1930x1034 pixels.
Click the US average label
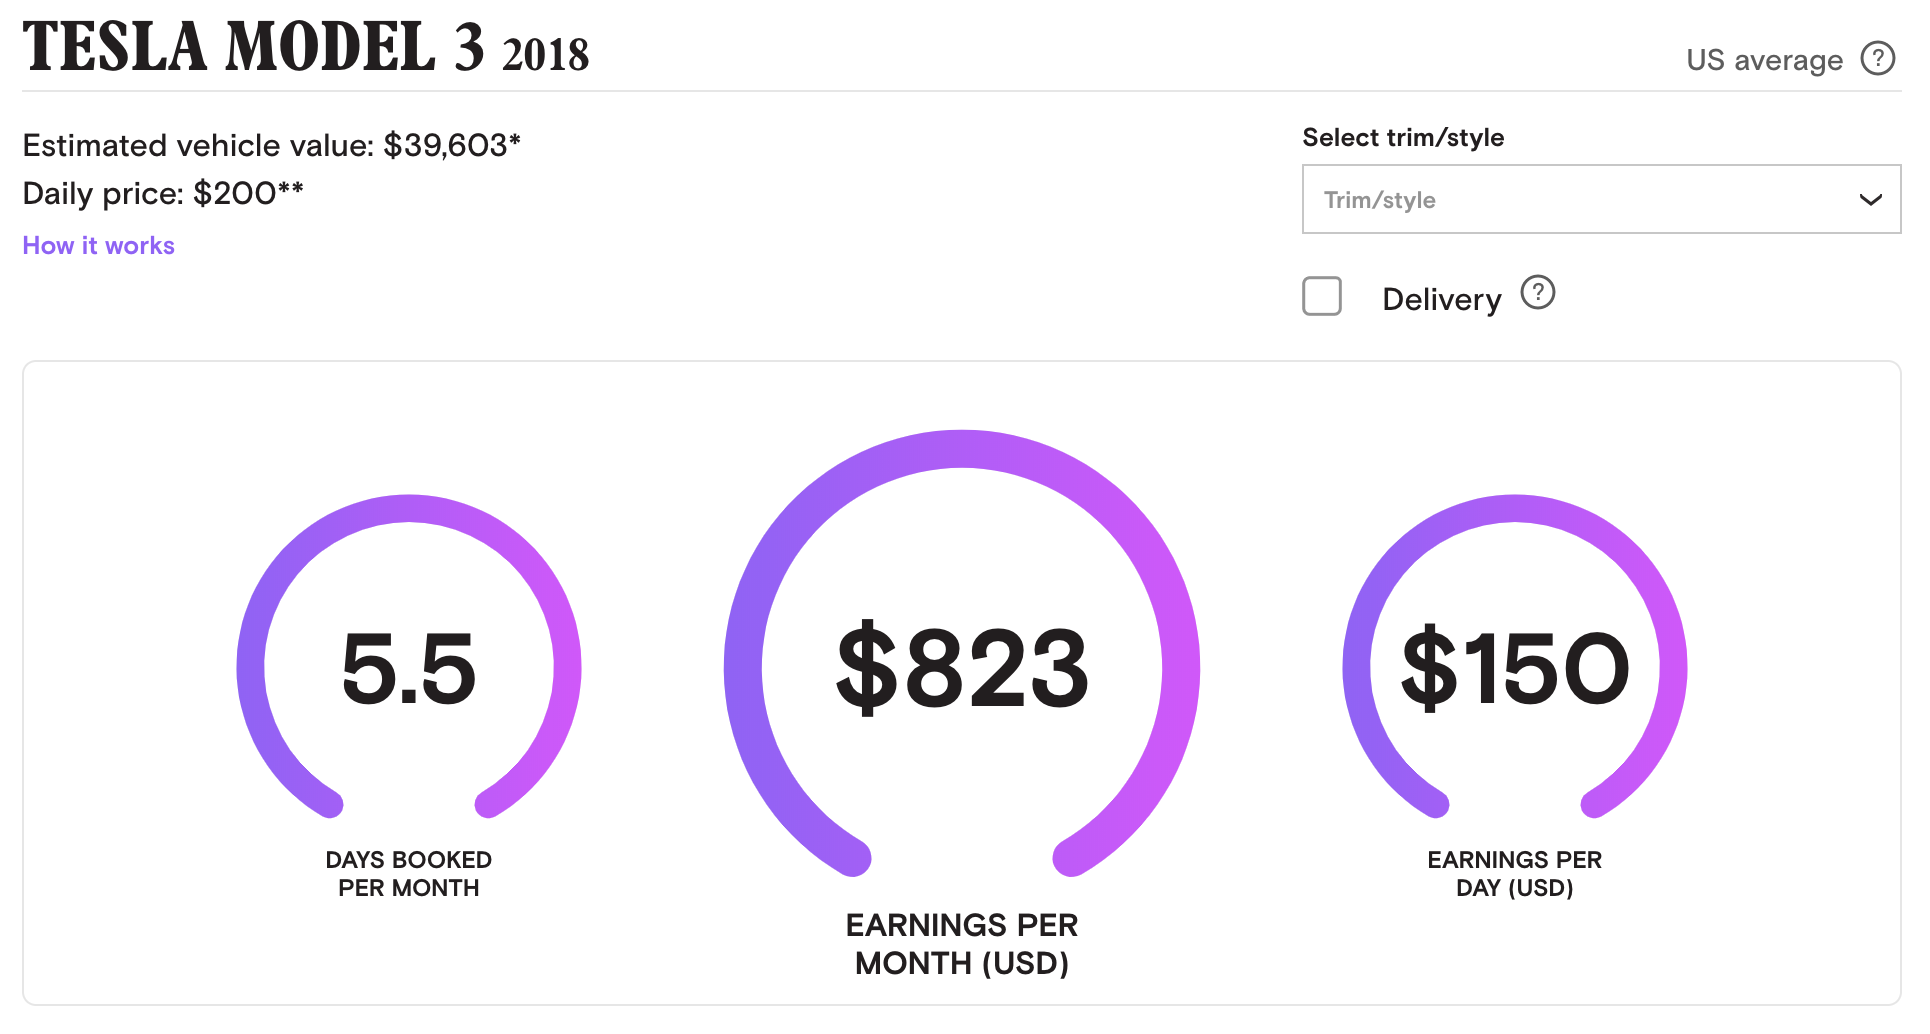1764,60
